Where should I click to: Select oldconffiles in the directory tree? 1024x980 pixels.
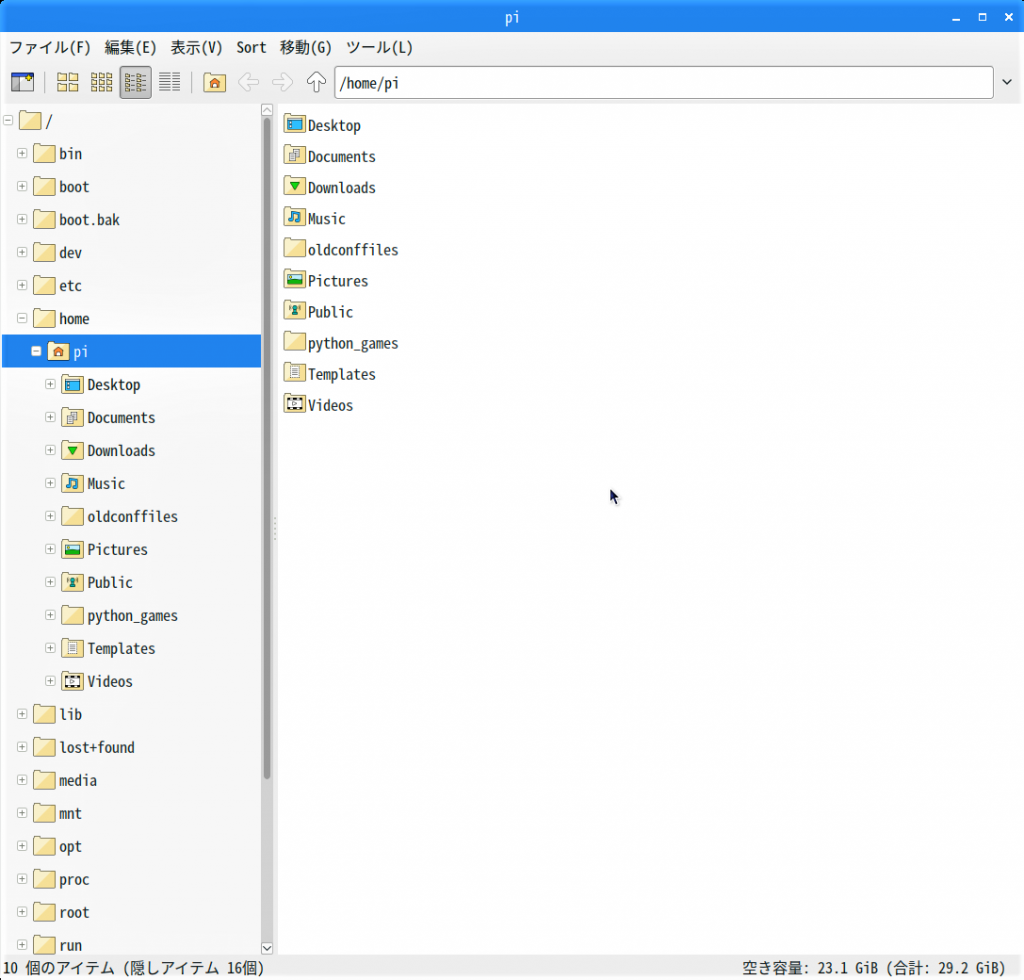133,516
